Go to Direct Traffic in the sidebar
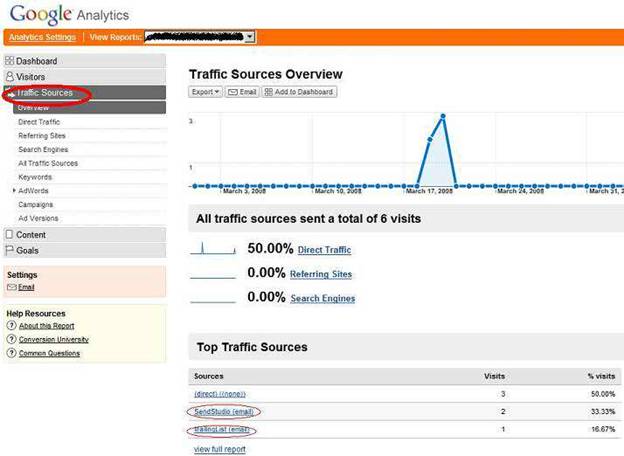This screenshot has width=624, height=456. (39, 122)
